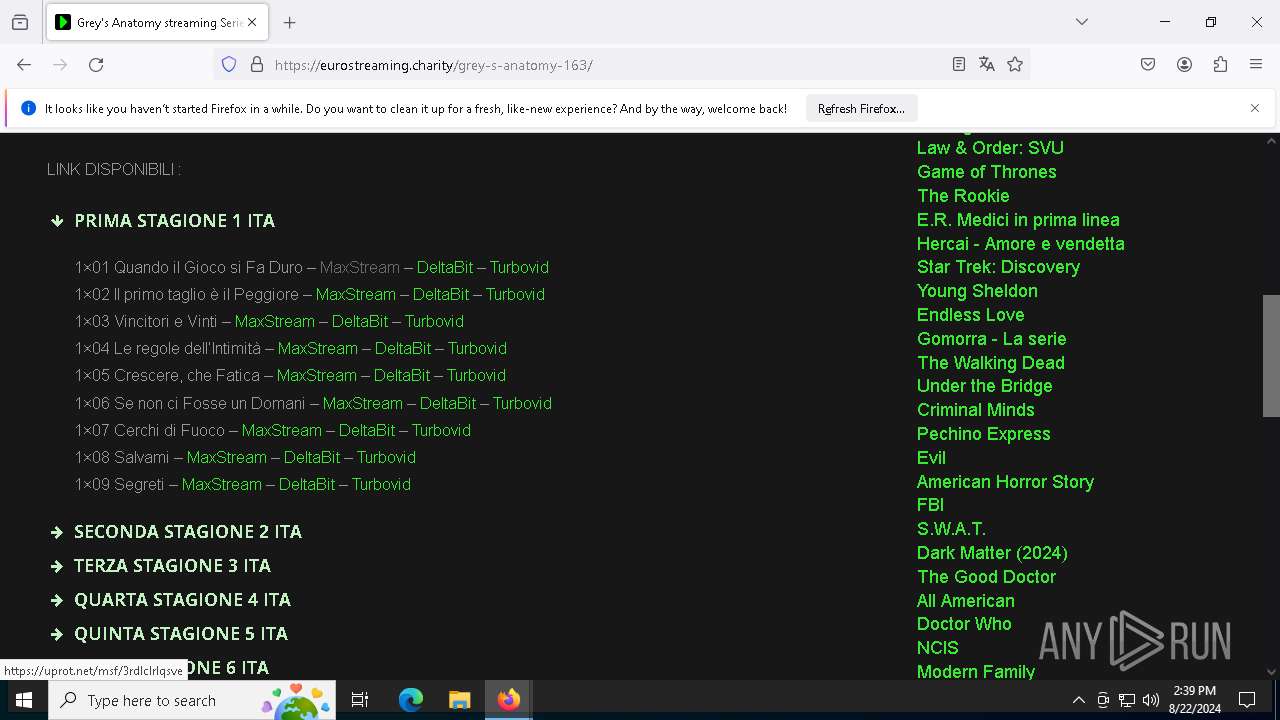Open MaxStream link for 1×08 Salvami

pos(227,457)
